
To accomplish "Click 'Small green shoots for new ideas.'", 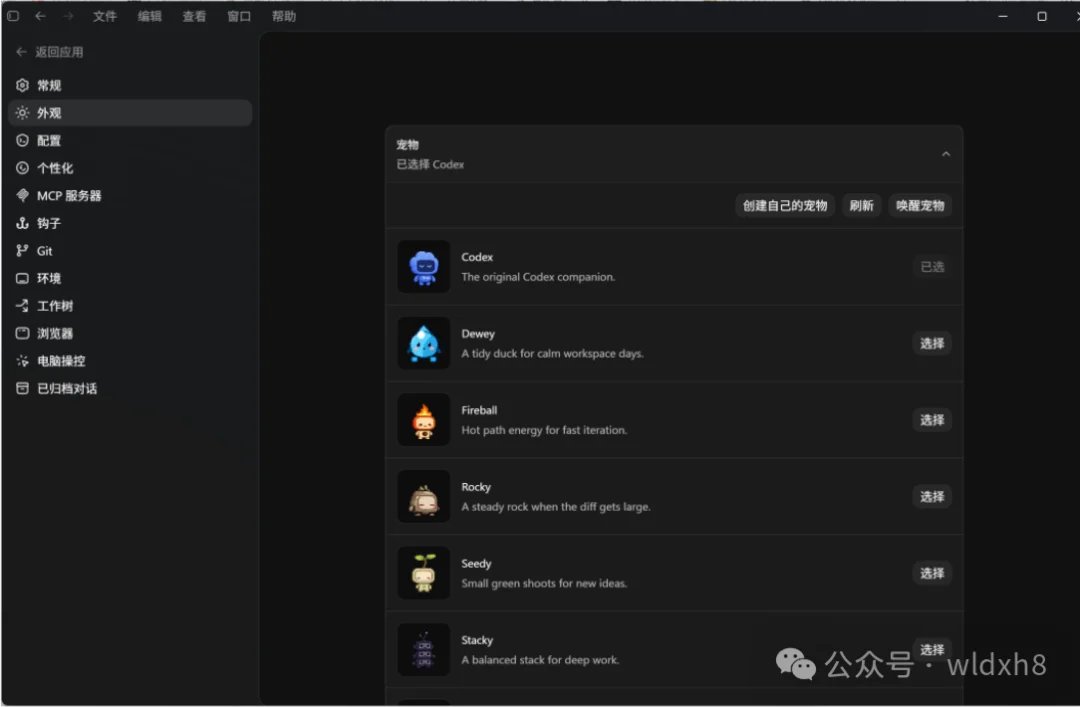I will click(544, 583).
